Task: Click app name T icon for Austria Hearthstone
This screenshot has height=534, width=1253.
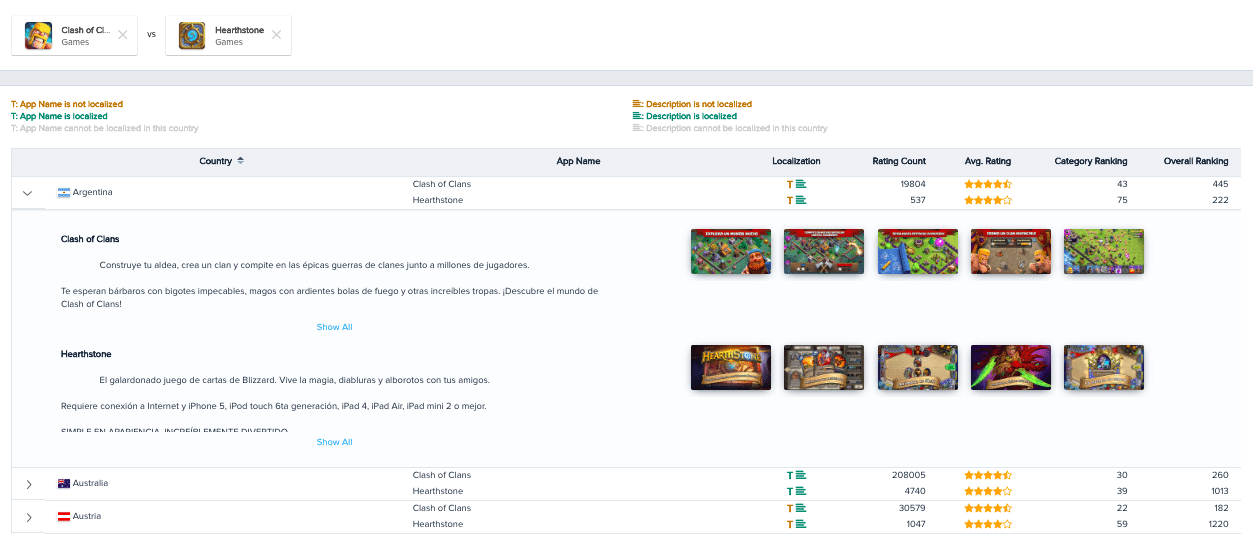Action: 790,524
